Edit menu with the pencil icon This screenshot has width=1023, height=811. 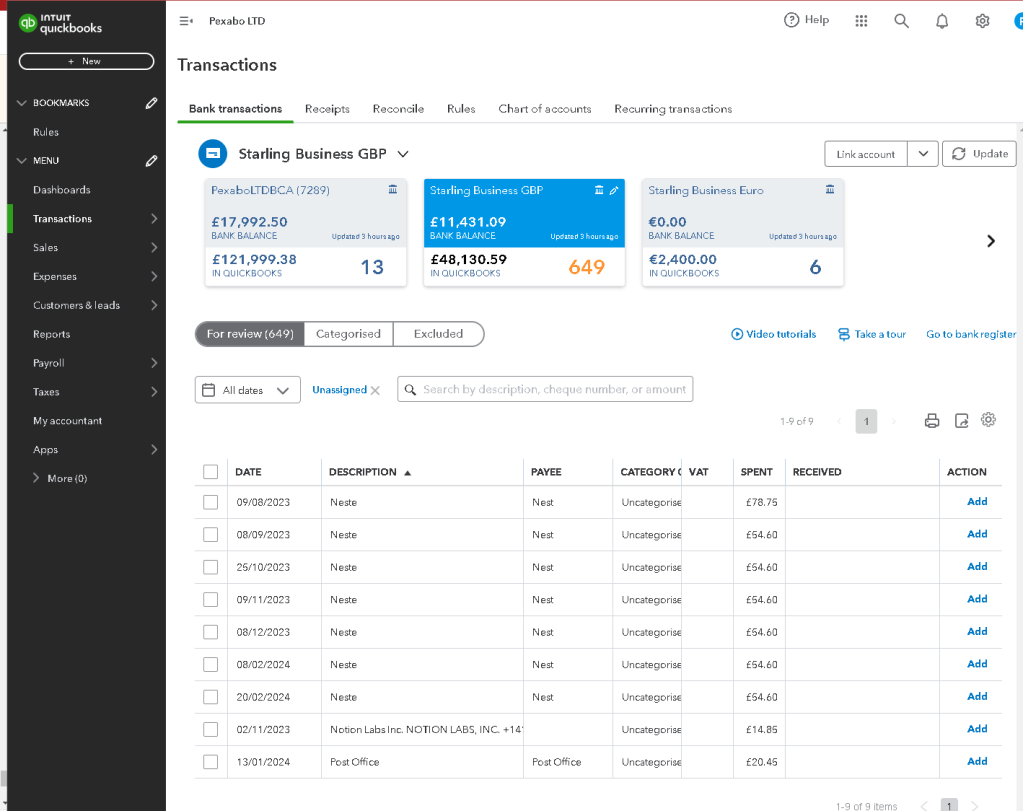[151, 161]
